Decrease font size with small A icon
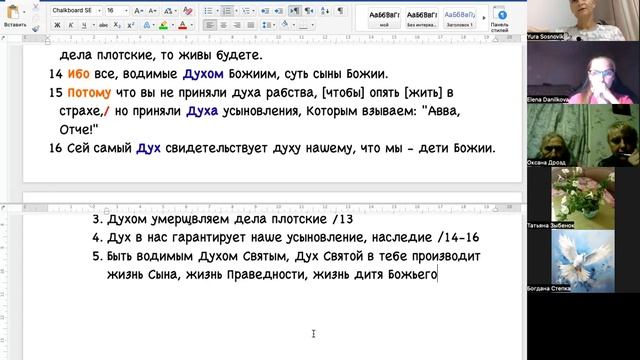 click(152, 11)
